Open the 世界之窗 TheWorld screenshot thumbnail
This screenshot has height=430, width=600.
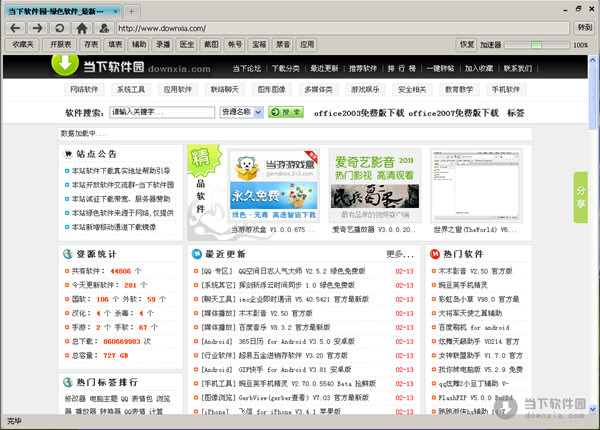coord(476,186)
